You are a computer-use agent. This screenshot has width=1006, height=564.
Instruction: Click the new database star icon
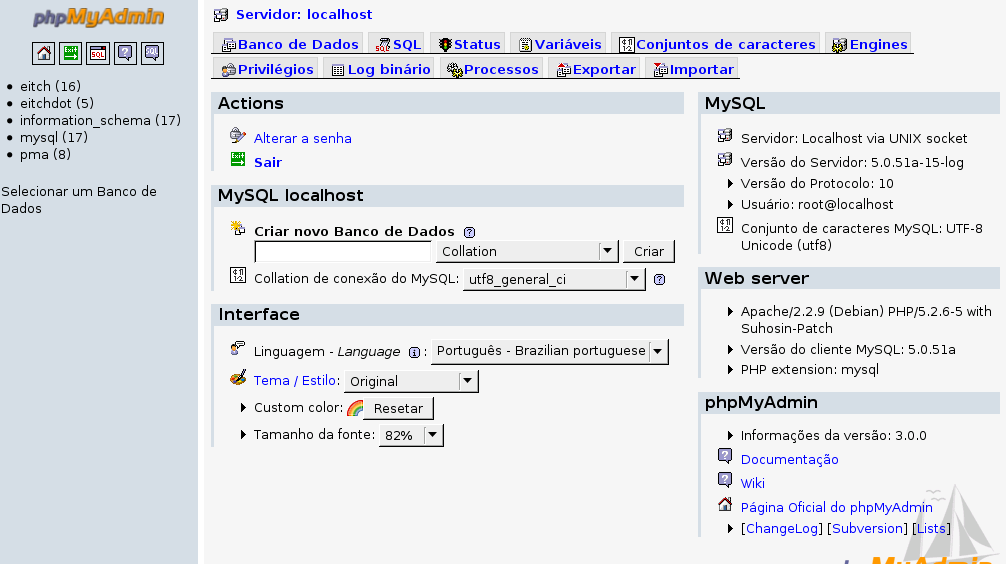point(237,228)
